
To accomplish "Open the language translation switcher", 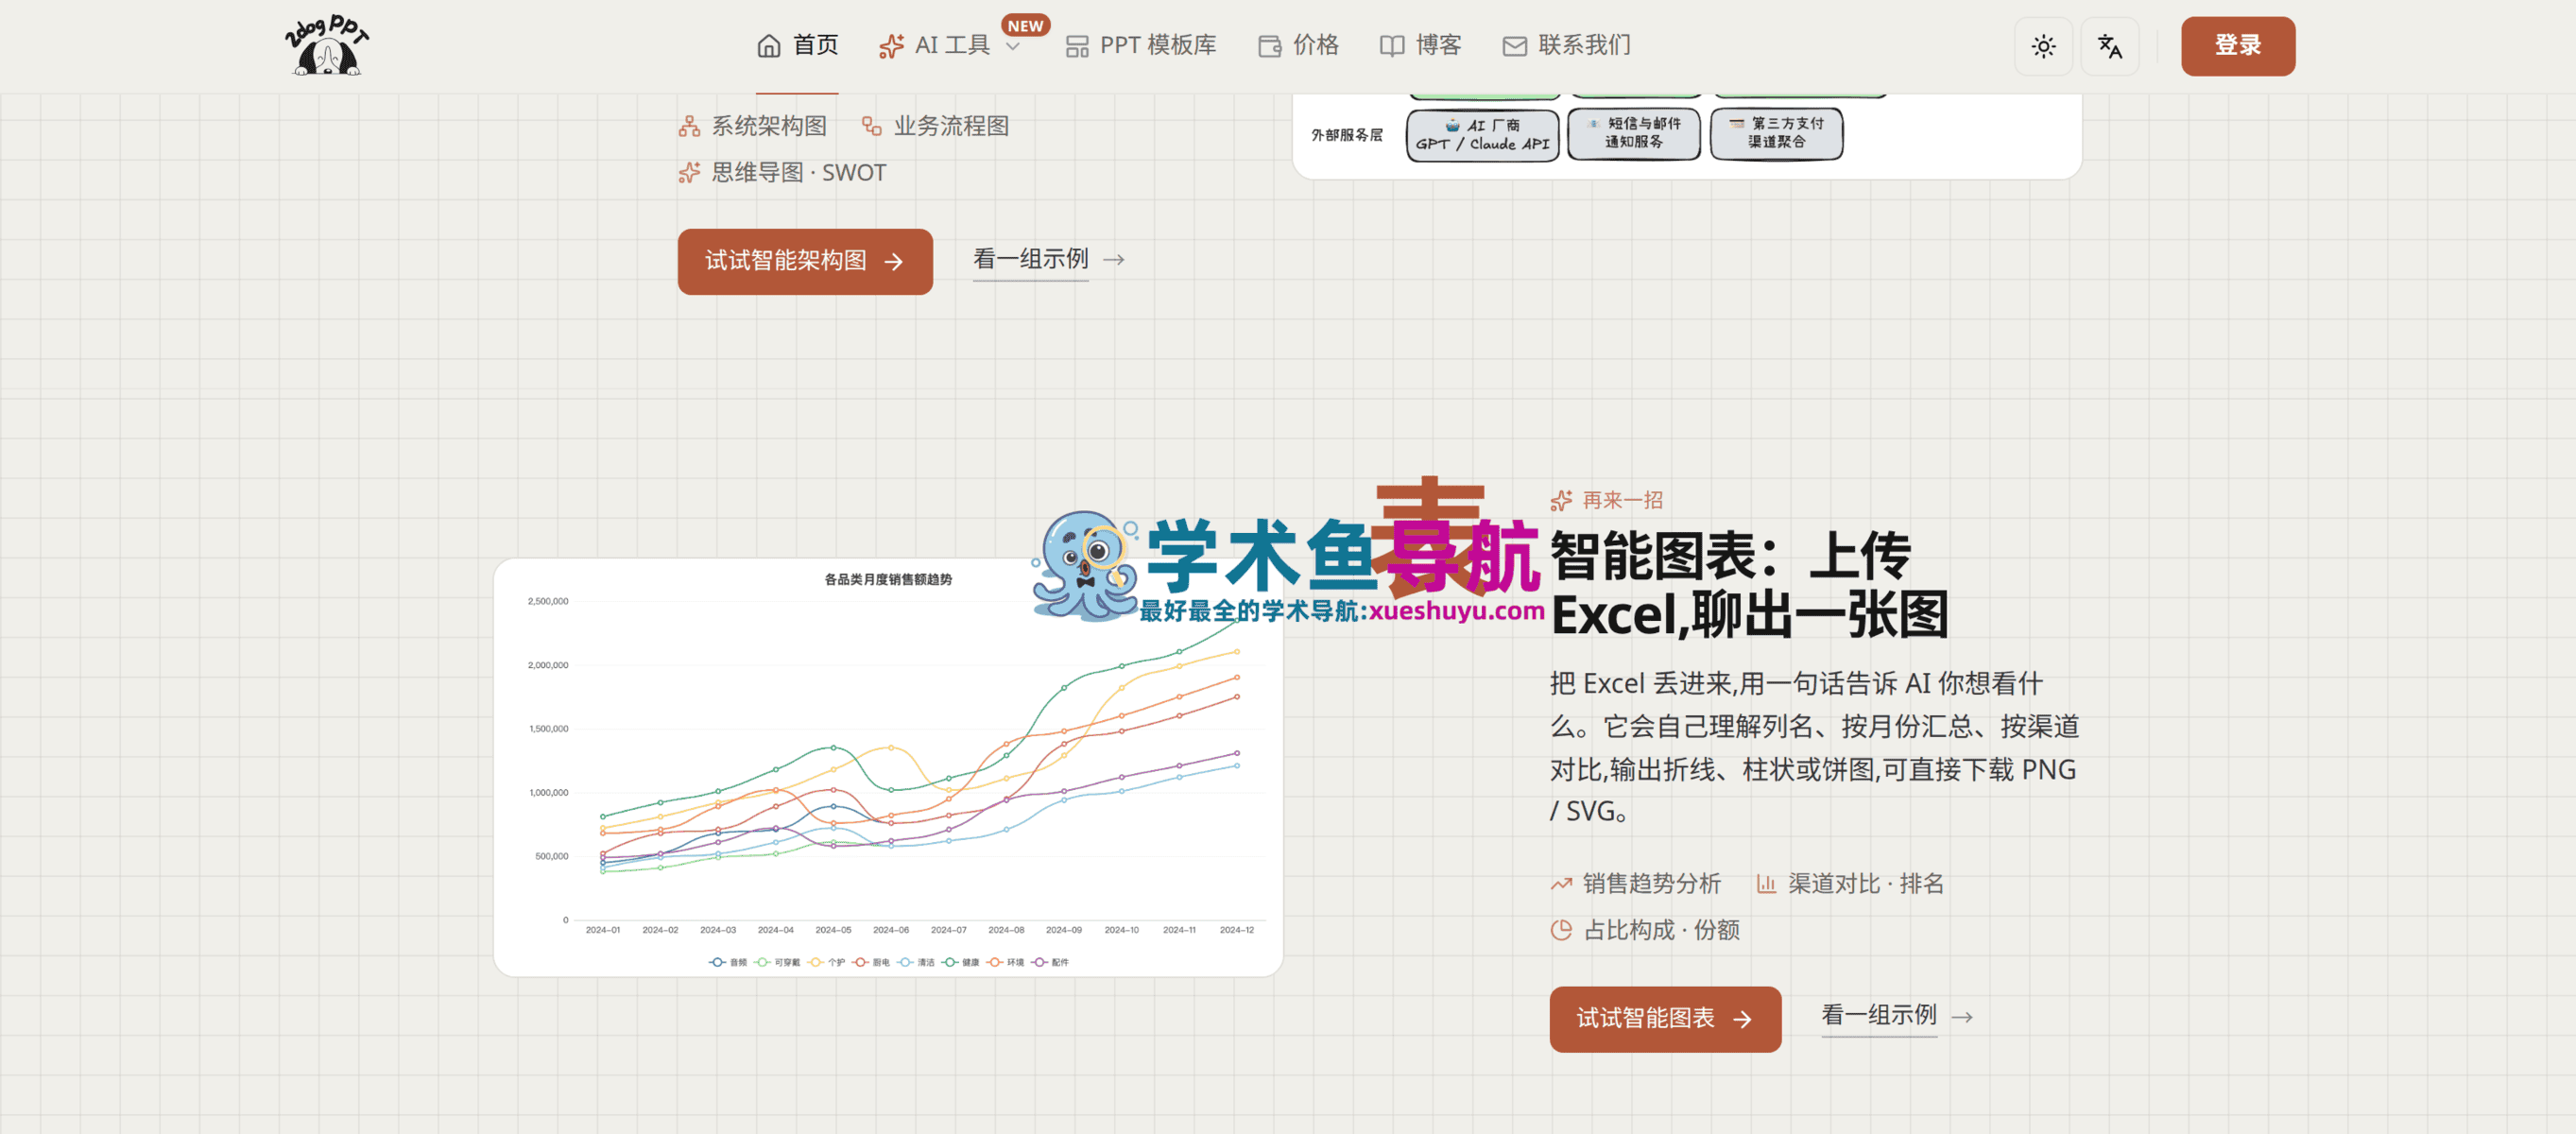I will 2109,46.
